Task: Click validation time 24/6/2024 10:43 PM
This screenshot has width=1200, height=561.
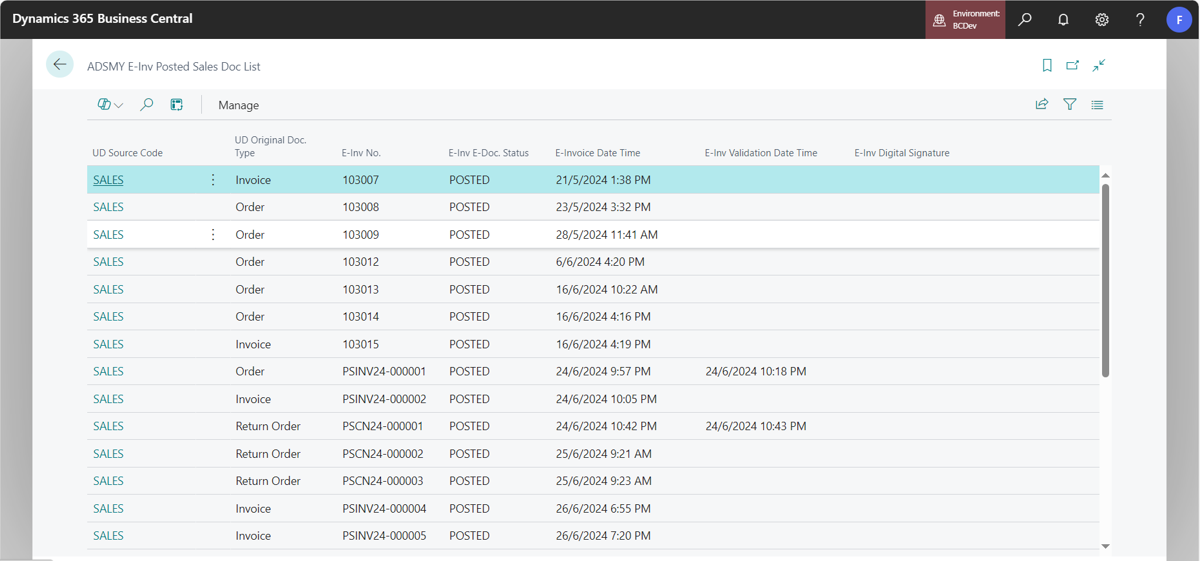Action: click(x=756, y=426)
